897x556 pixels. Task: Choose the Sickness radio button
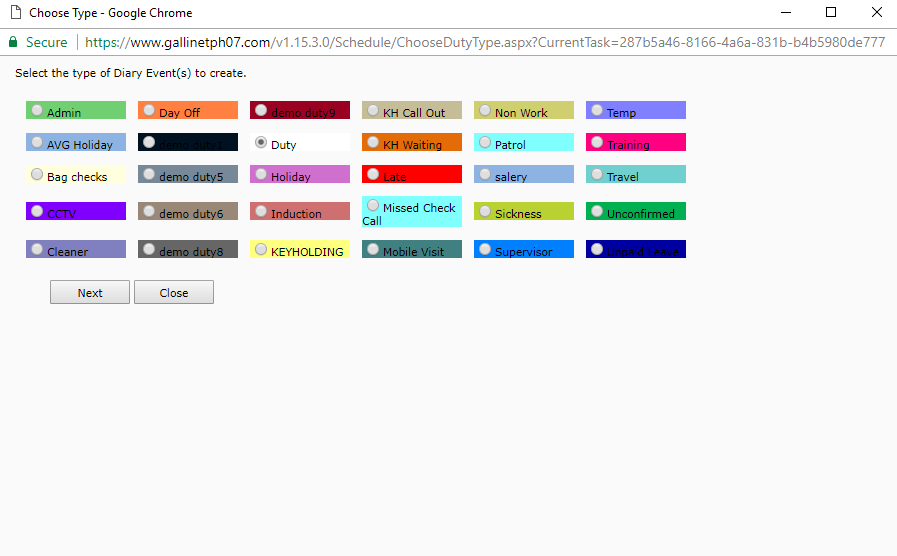pyautogui.click(x=485, y=212)
